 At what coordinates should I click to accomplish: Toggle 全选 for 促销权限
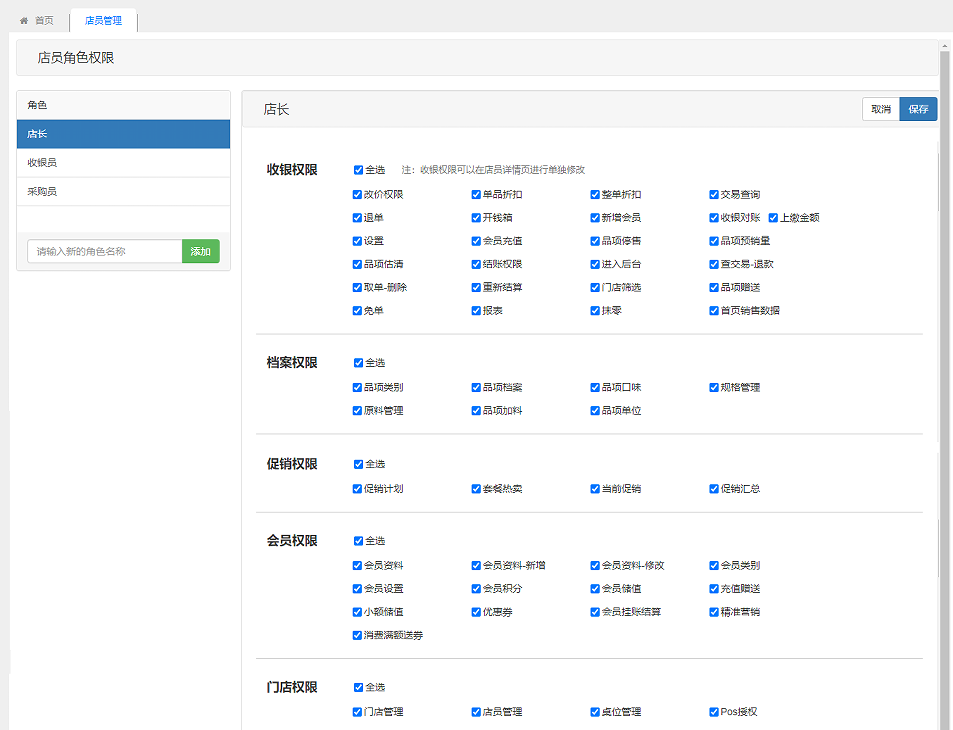click(x=358, y=464)
